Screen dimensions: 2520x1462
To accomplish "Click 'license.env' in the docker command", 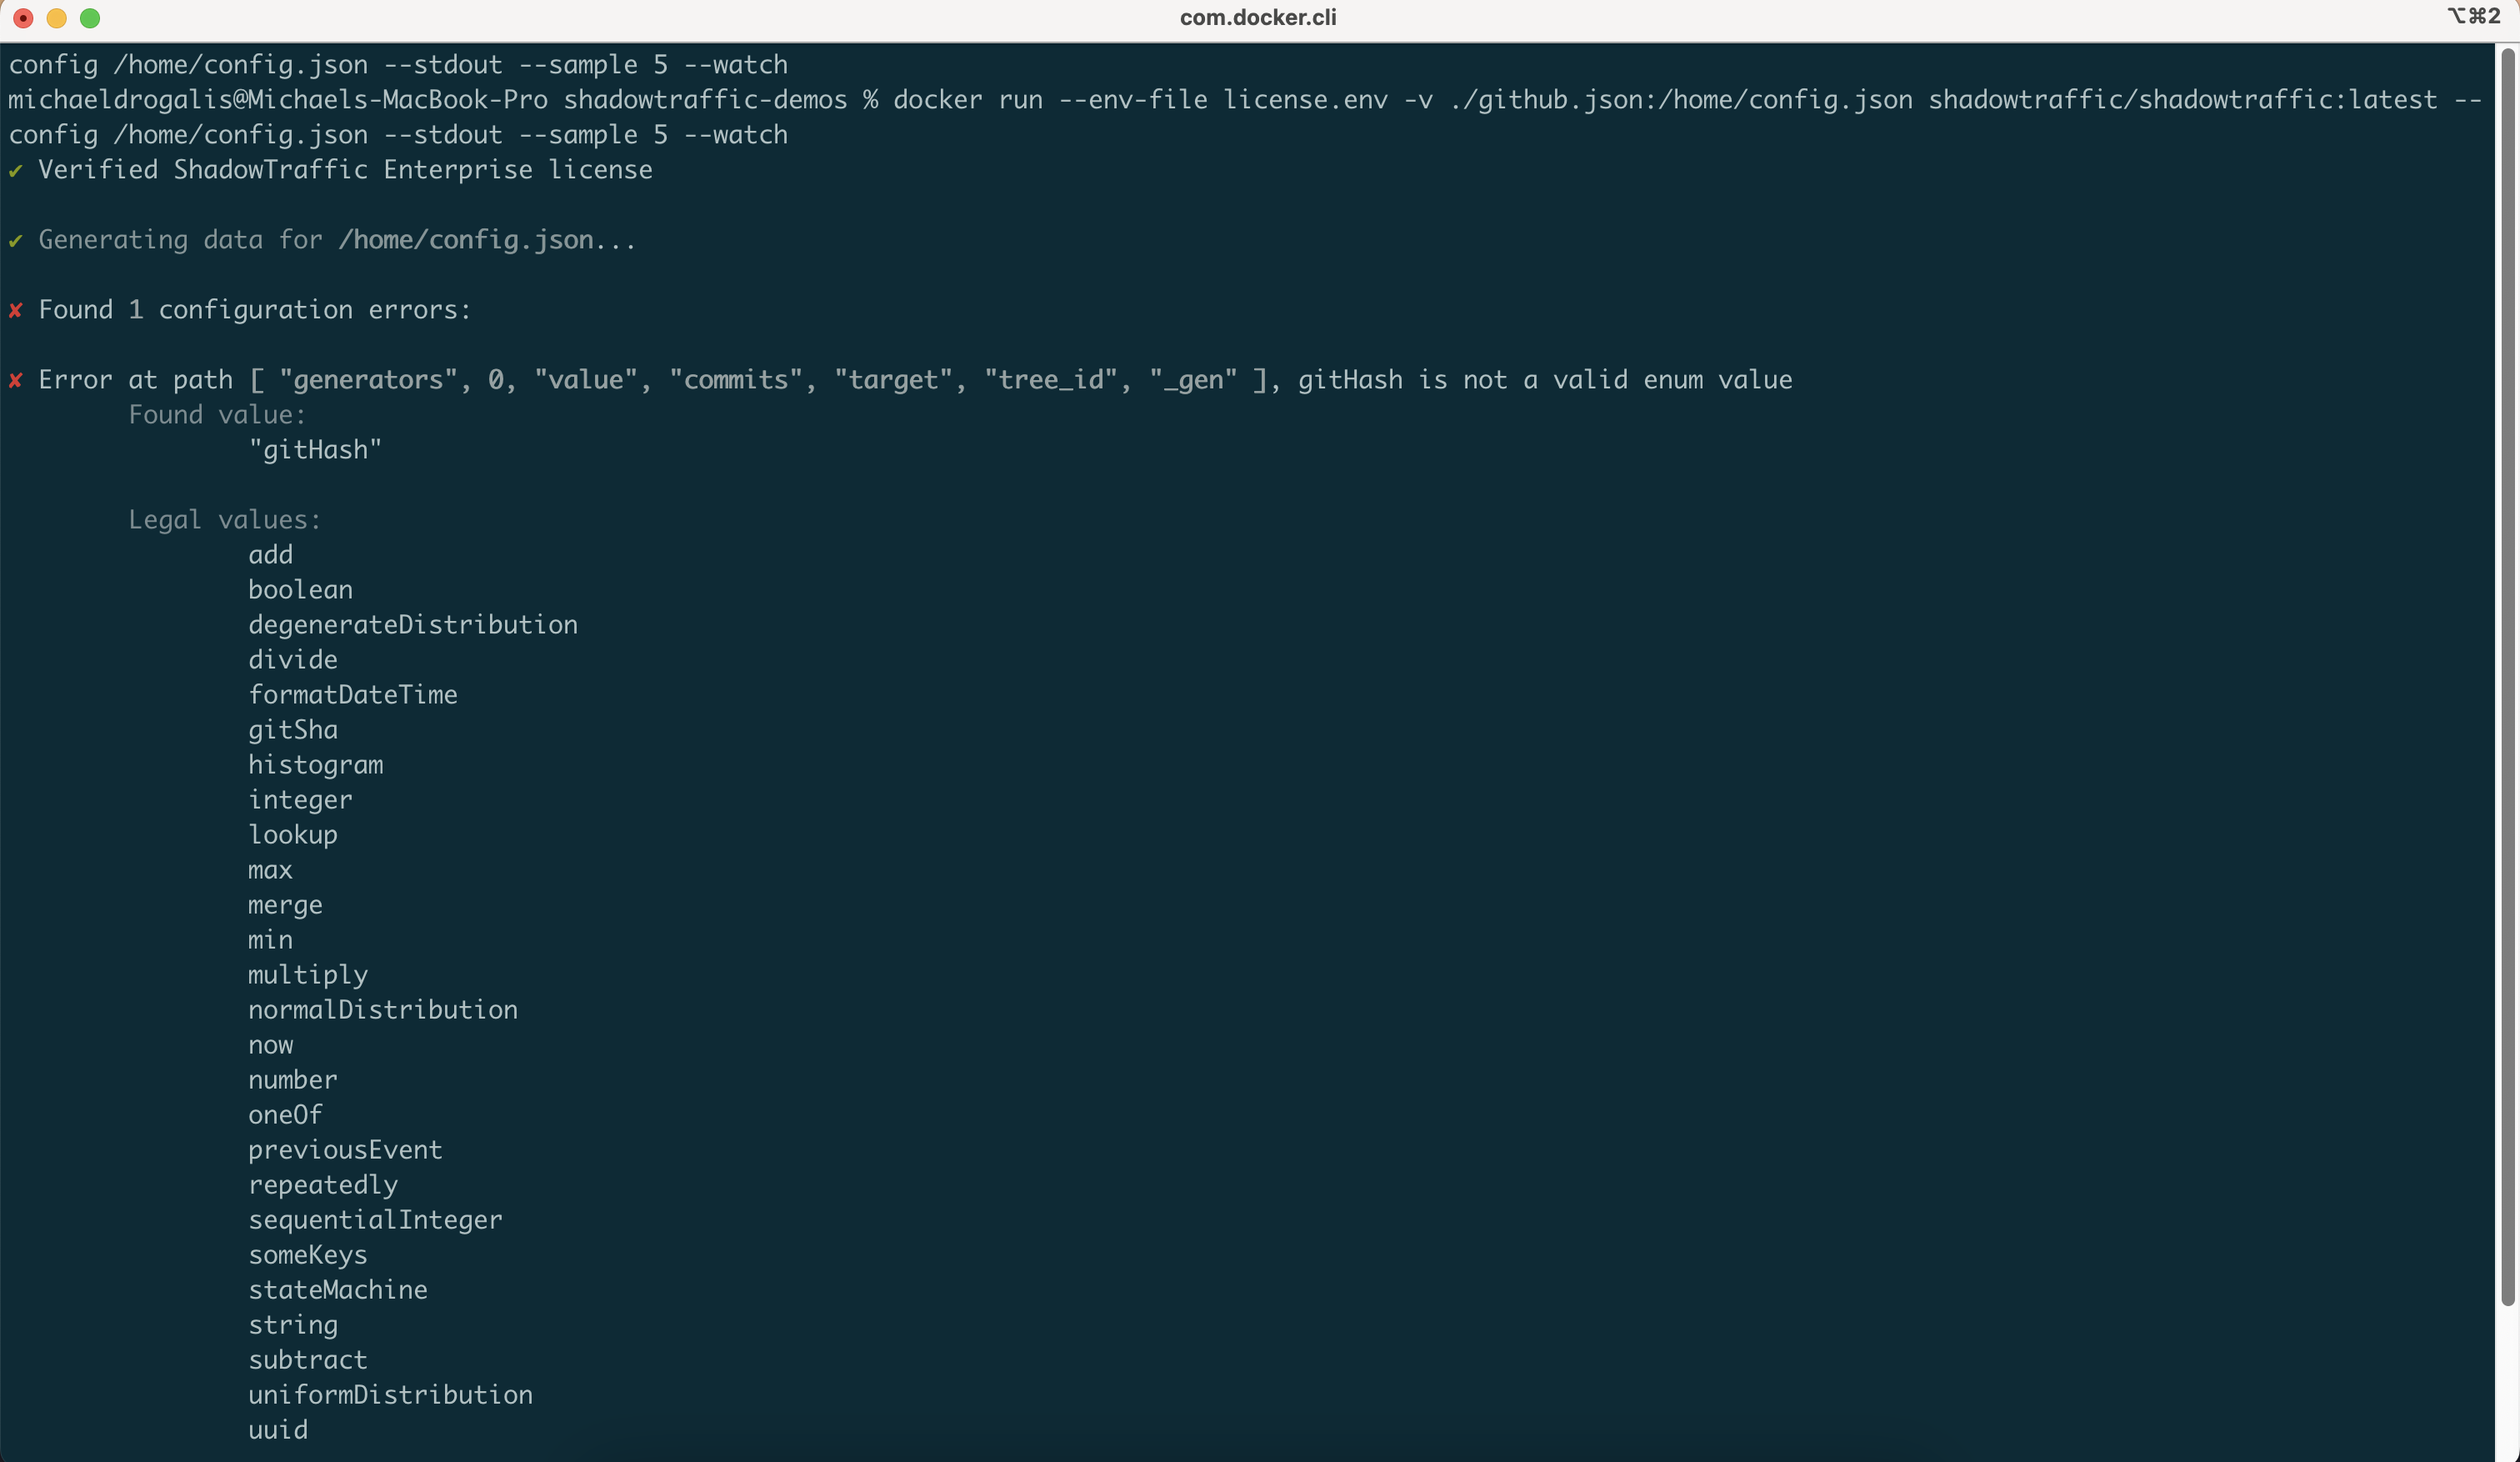I will [x=1305, y=100].
